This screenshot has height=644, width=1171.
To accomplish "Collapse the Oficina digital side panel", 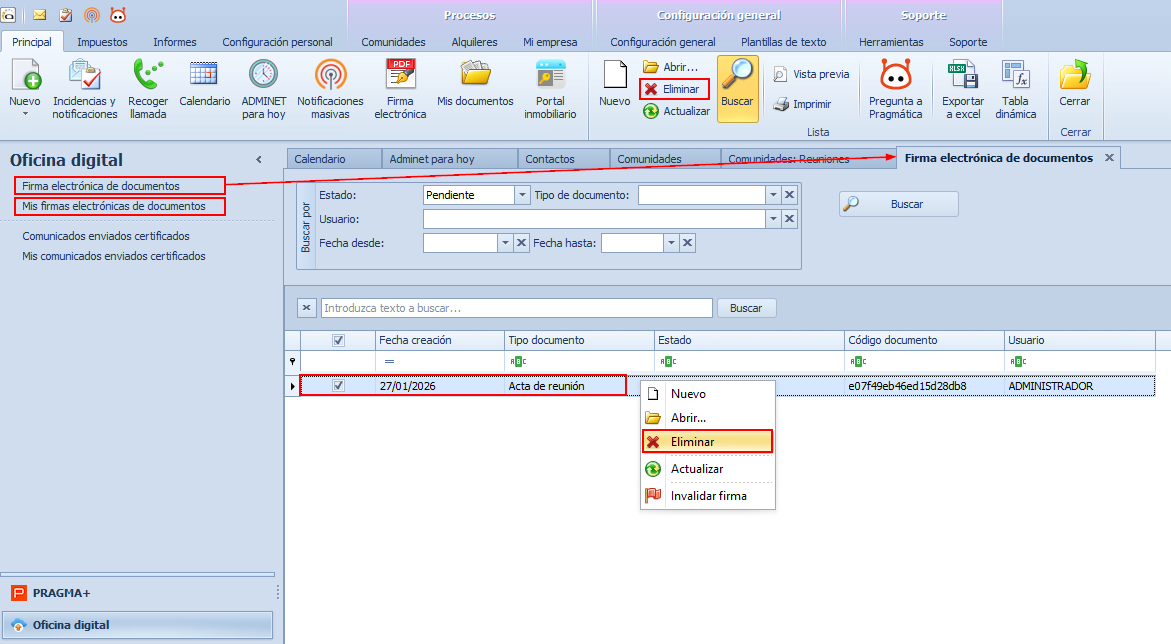I will (x=259, y=159).
